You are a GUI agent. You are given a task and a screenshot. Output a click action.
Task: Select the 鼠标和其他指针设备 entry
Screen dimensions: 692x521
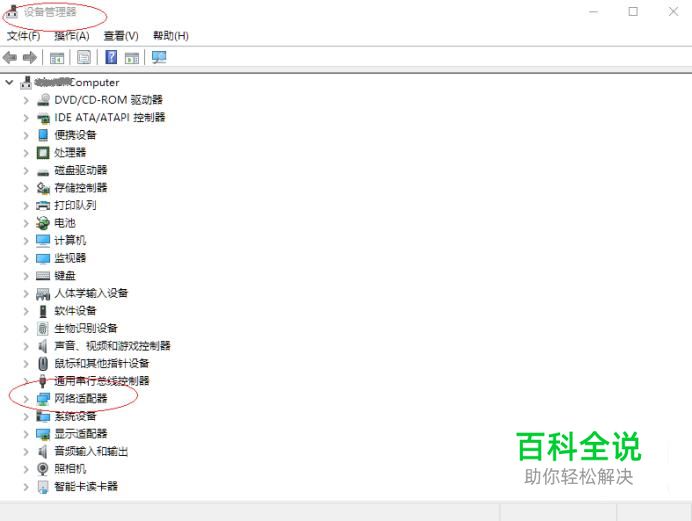[x=102, y=363]
